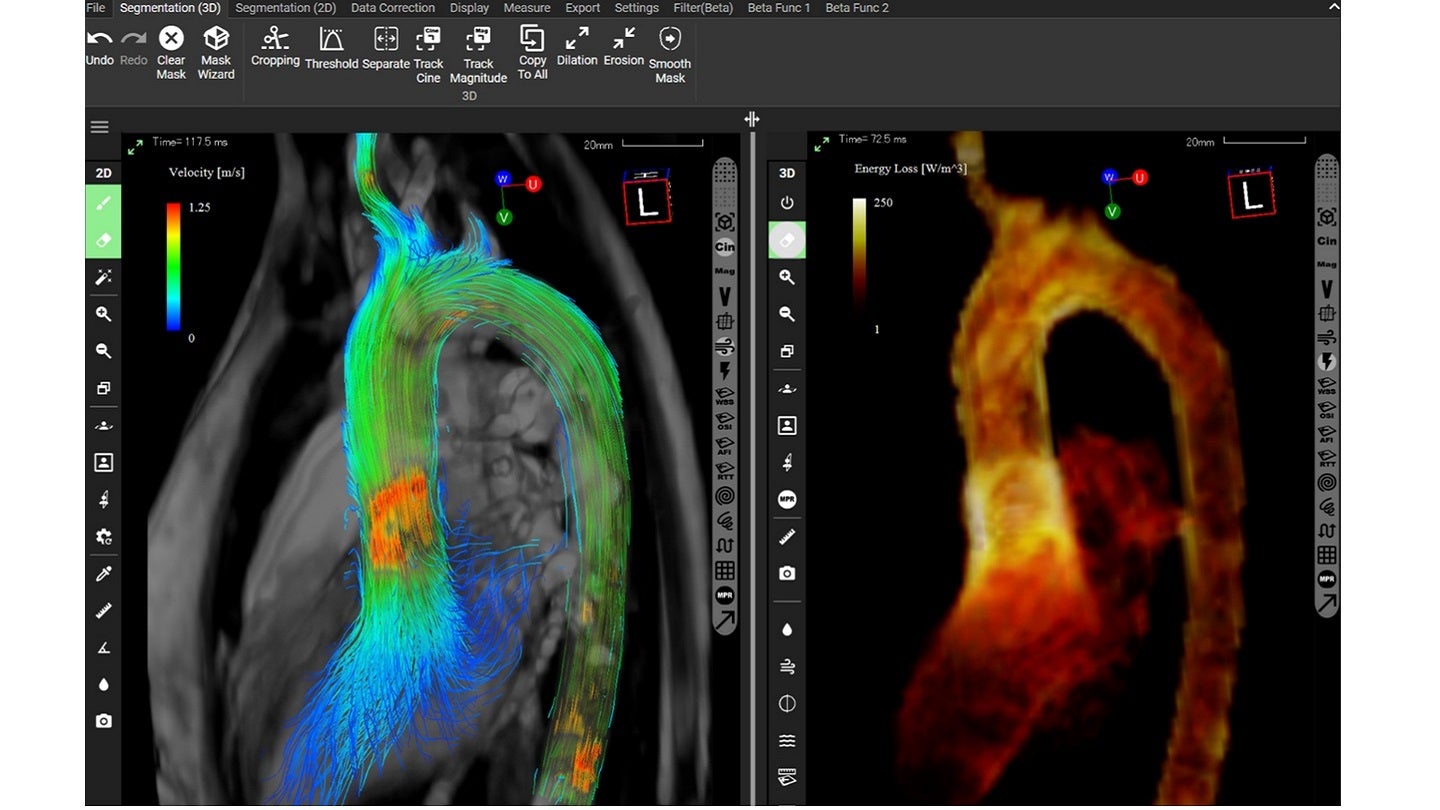Choose the Threshold tool
Image resolution: width=1440 pixels, height=810 pixels.
click(331, 40)
